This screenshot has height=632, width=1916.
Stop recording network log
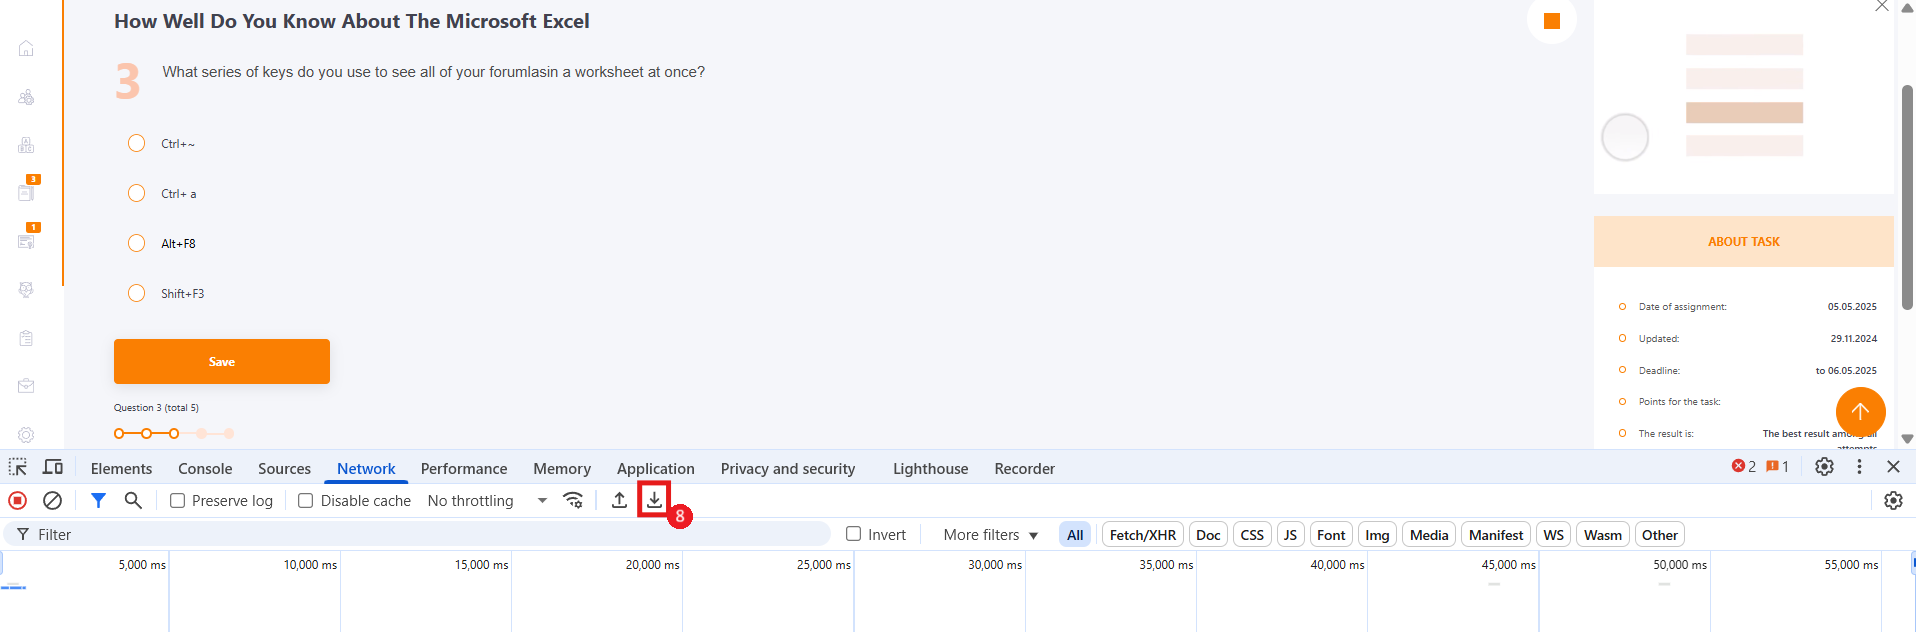(x=18, y=500)
